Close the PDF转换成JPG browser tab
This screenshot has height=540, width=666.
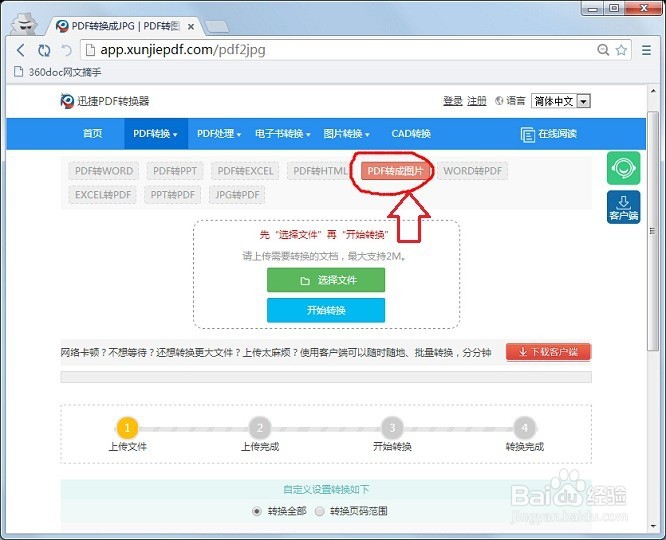pos(191,26)
